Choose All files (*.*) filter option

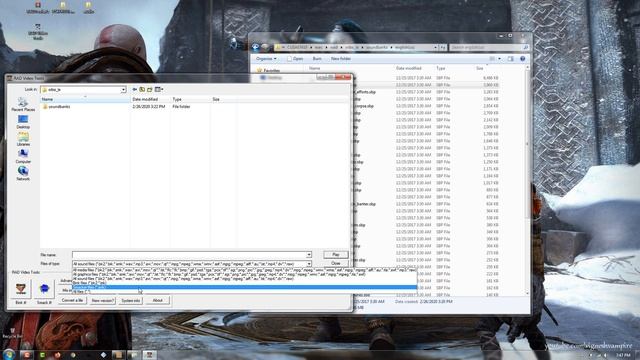244,291
